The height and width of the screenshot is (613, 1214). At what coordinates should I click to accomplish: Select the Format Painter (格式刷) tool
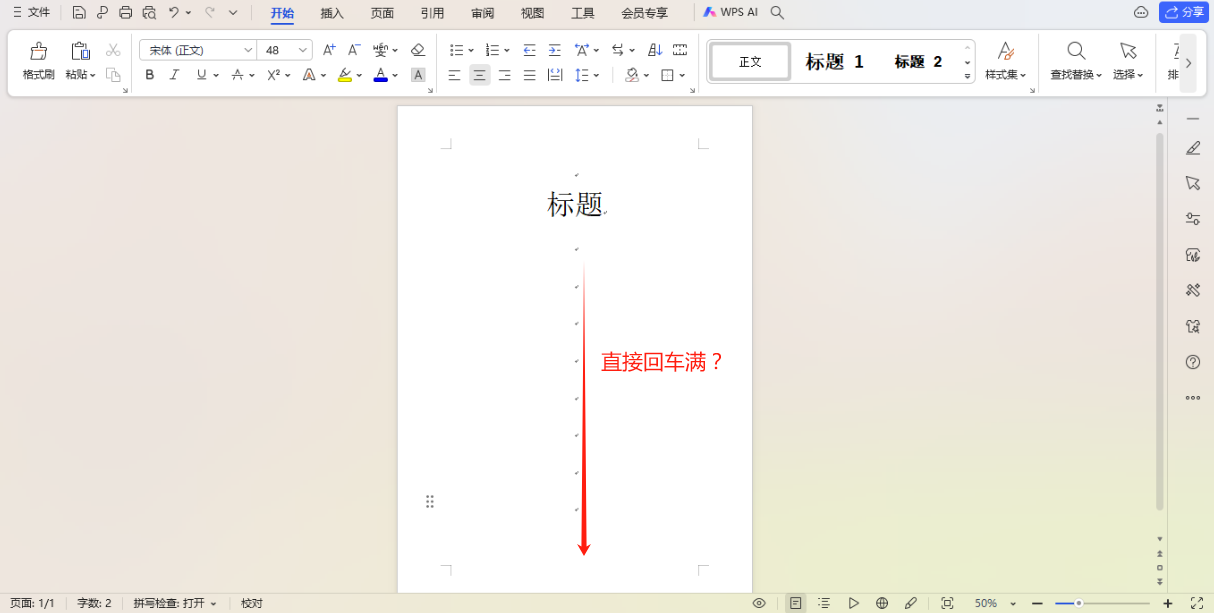(x=39, y=60)
